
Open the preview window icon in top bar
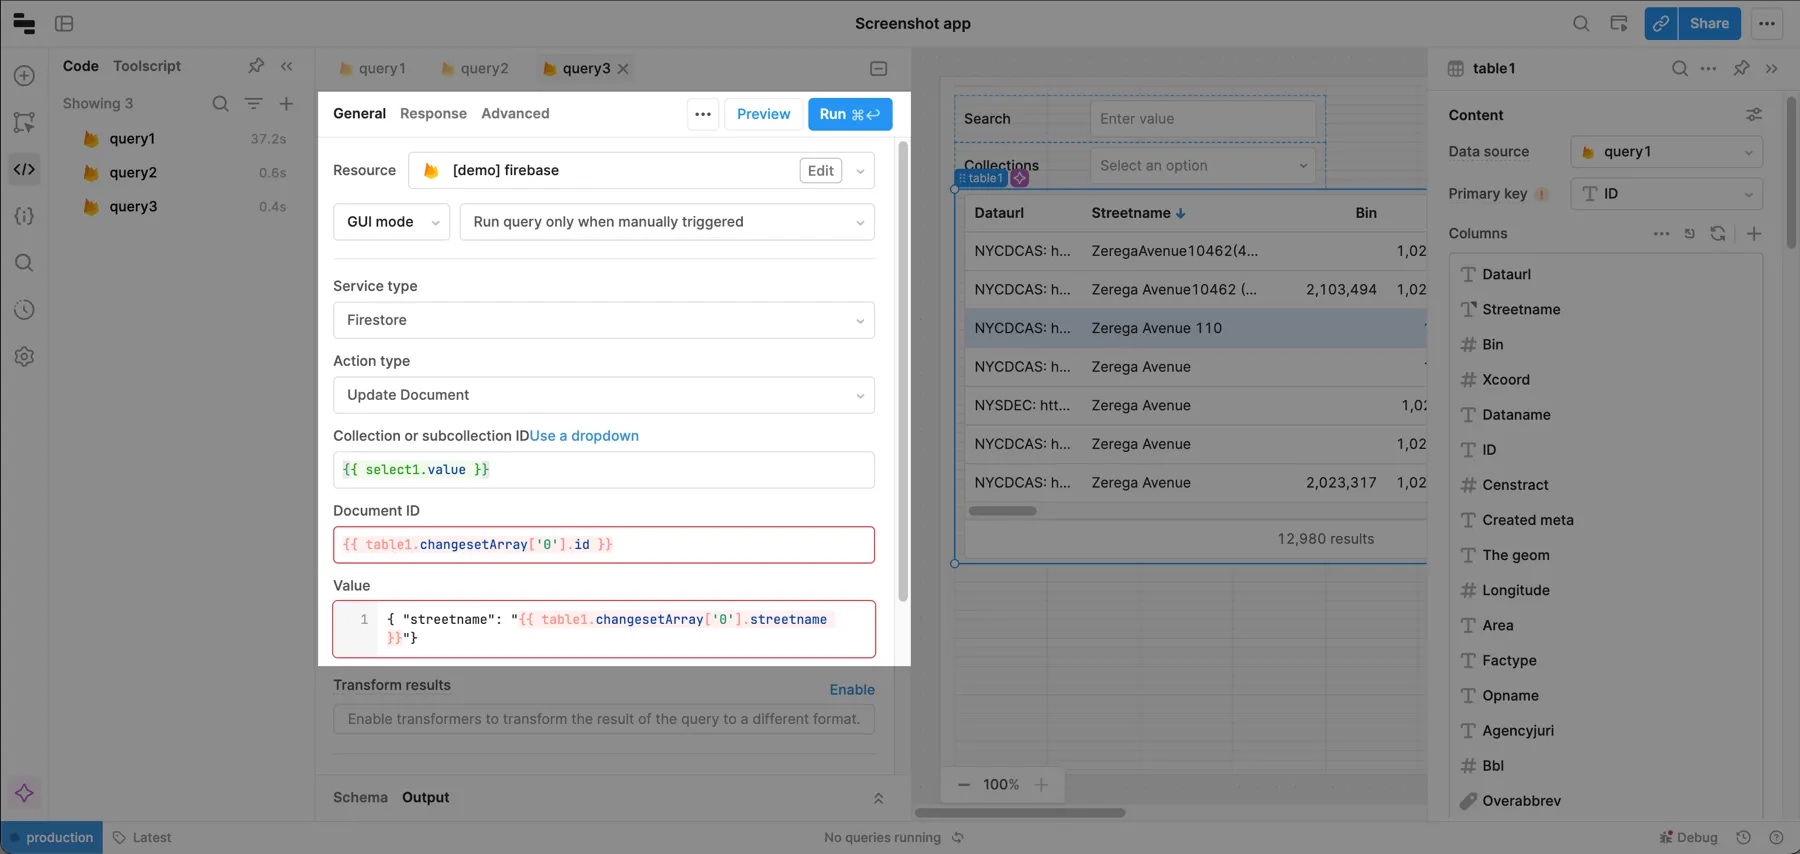click(1618, 23)
